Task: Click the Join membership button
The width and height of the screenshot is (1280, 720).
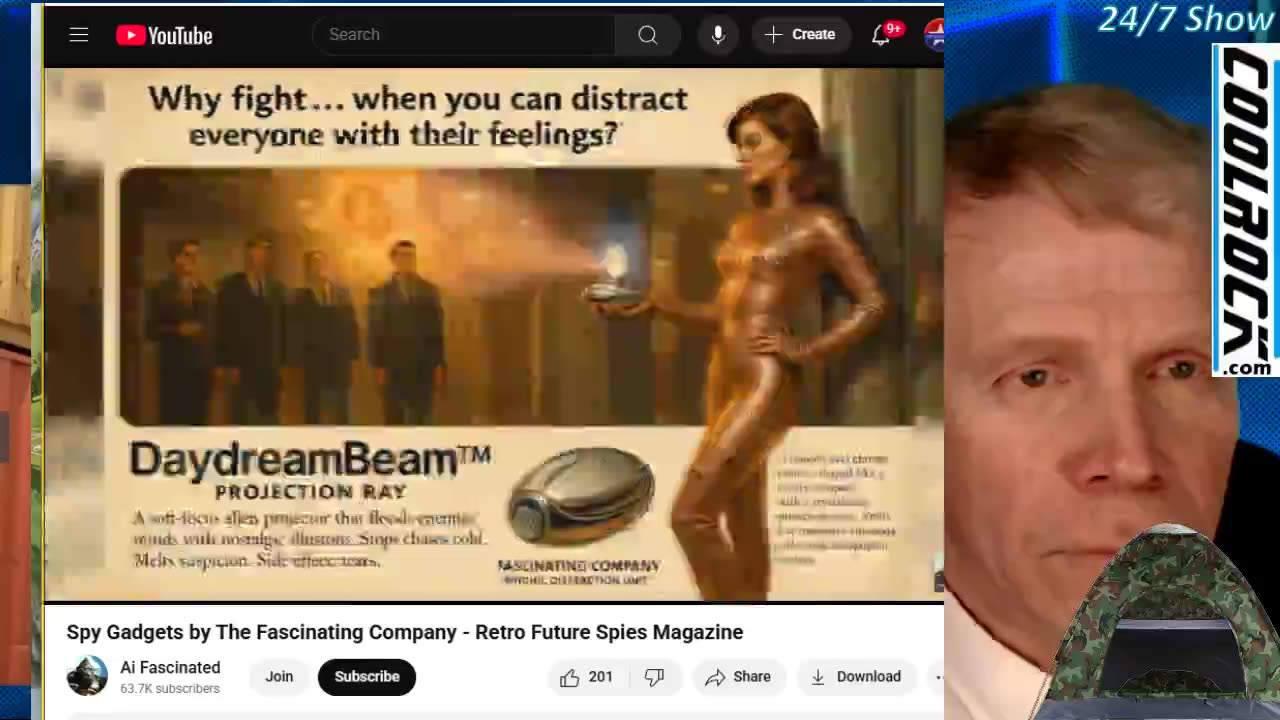Action: click(x=279, y=677)
